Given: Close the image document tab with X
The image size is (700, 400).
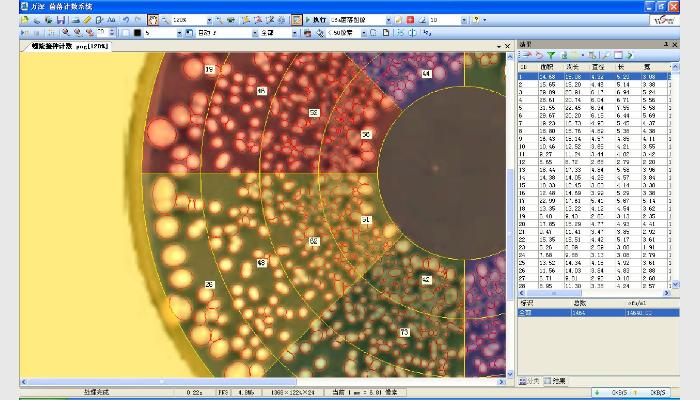Looking at the screenshot, I should (x=508, y=46).
